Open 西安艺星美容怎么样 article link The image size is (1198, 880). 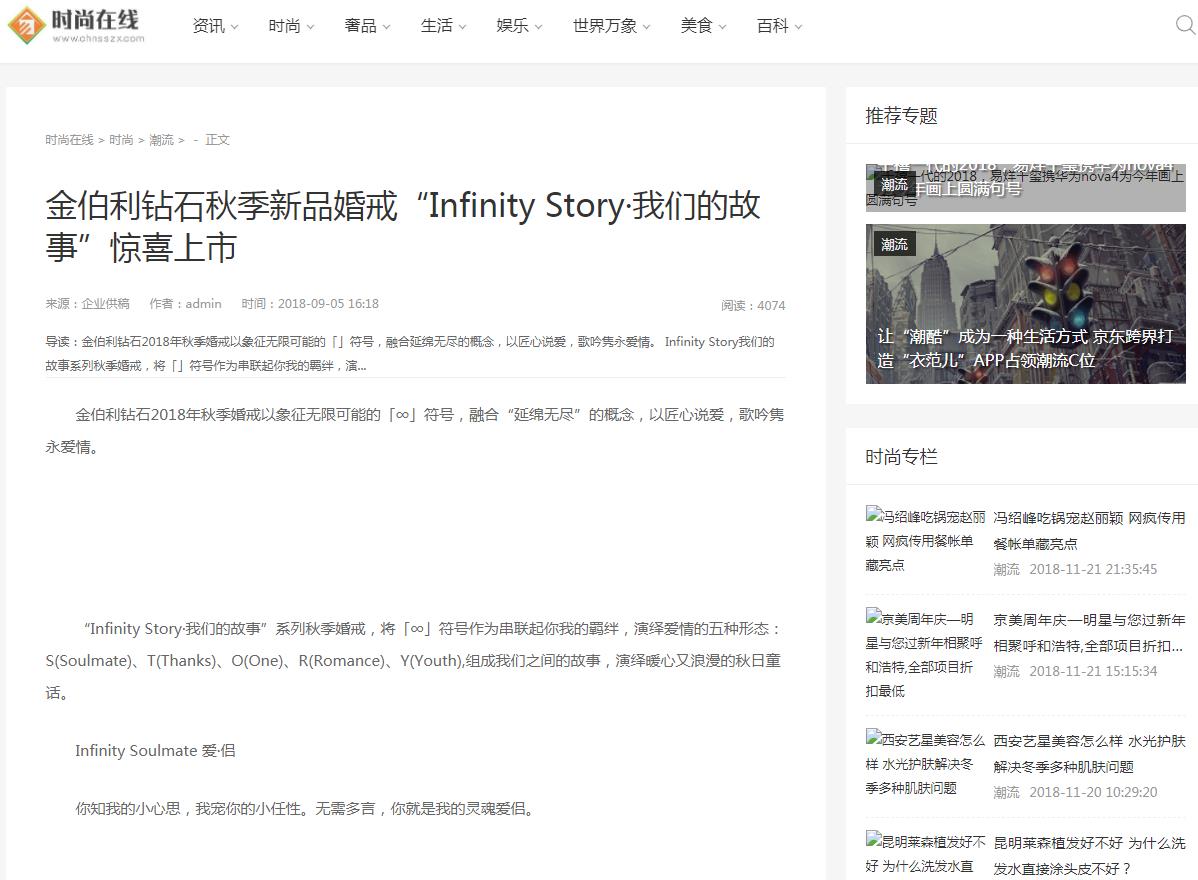1090,753
